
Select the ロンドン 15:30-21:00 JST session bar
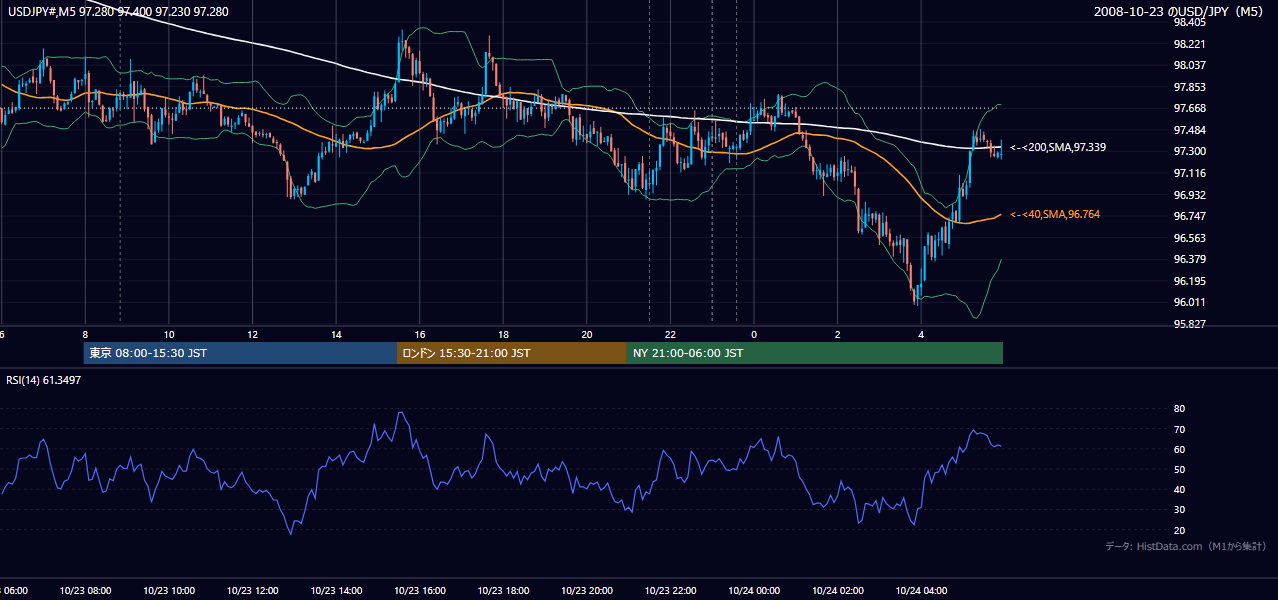(512, 353)
